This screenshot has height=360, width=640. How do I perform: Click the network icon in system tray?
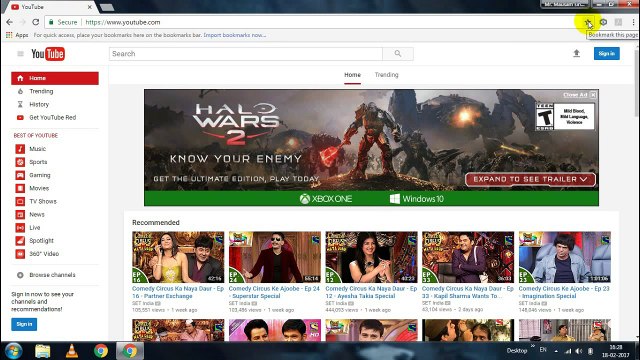coord(568,351)
